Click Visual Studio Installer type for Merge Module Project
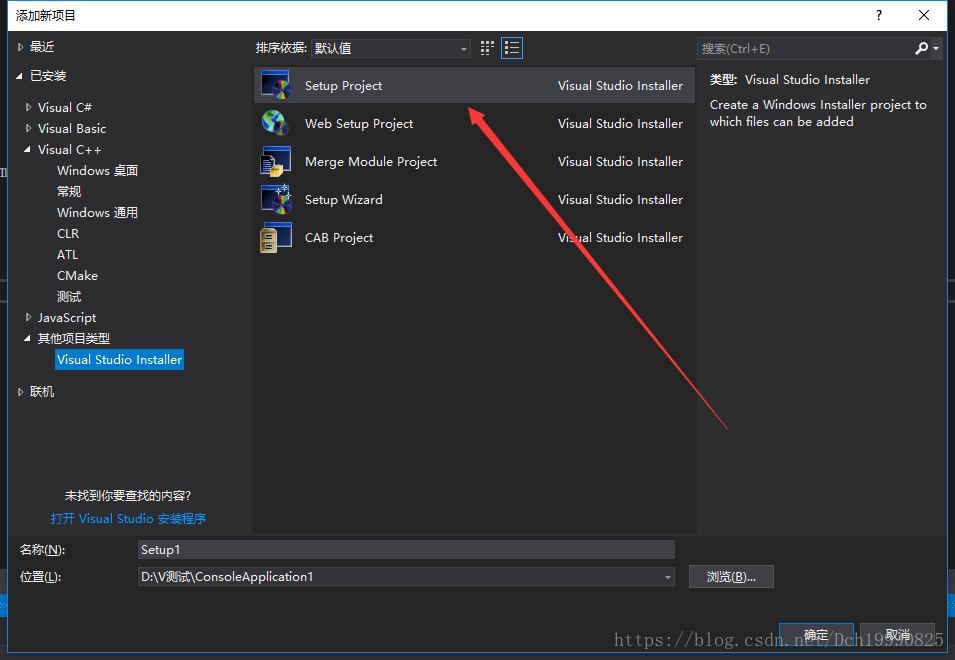The width and height of the screenshot is (955, 660). [620, 162]
